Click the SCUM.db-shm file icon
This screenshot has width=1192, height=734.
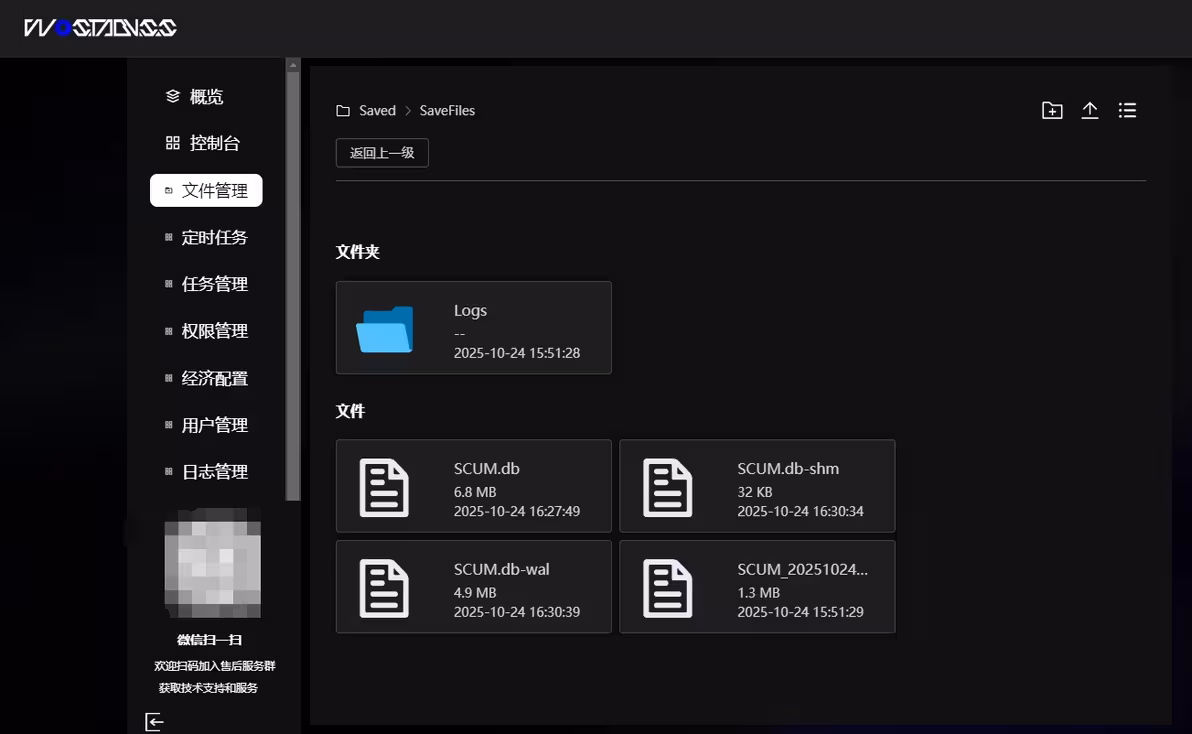click(x=667, y=487)
